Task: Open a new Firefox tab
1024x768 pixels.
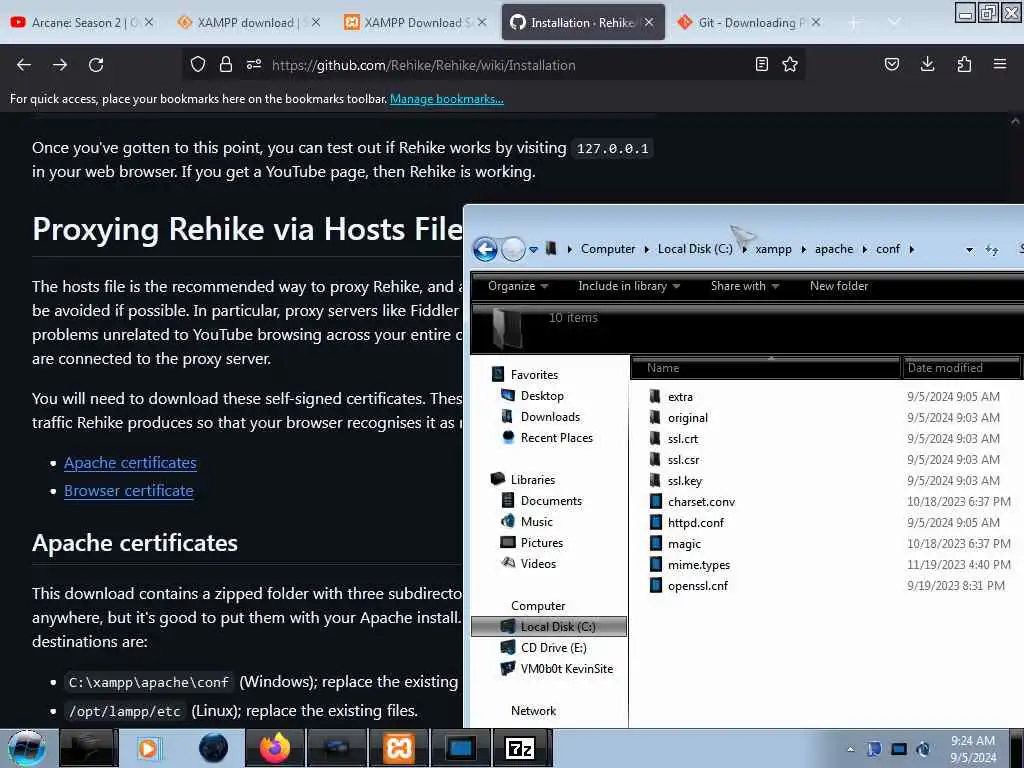Action: click(x=854, y=23)
